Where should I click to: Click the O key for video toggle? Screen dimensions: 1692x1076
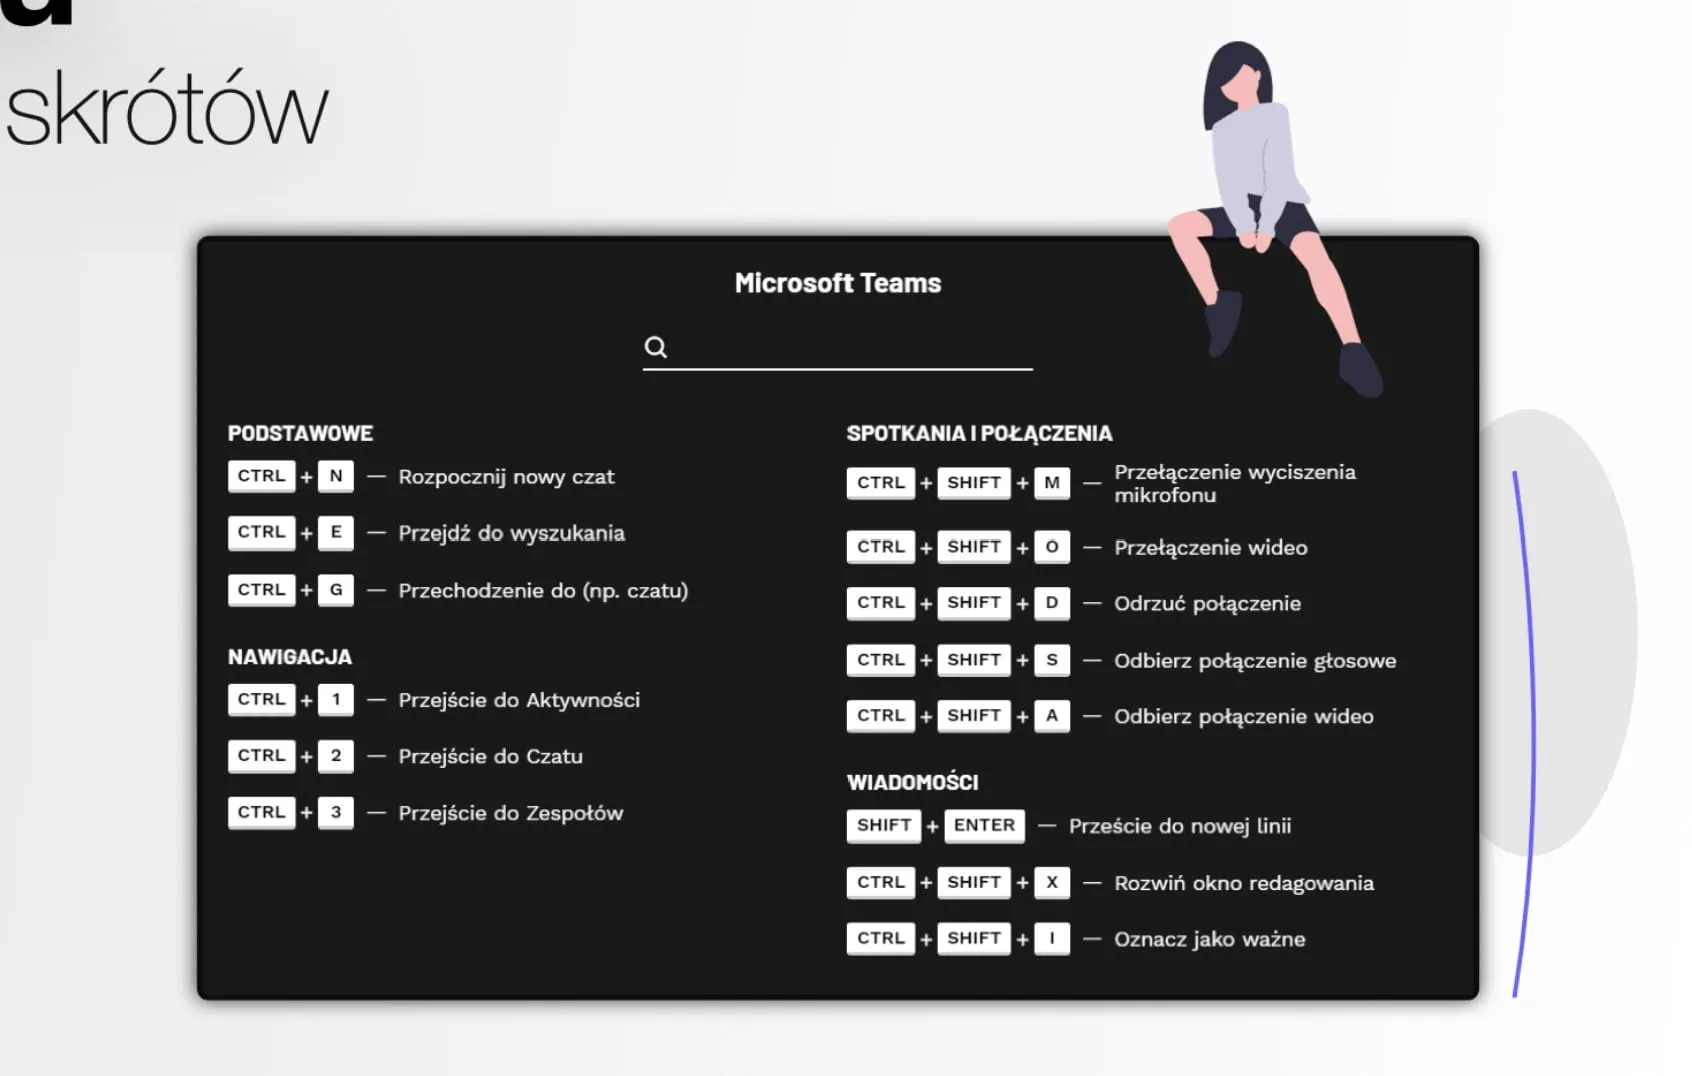1052,547
